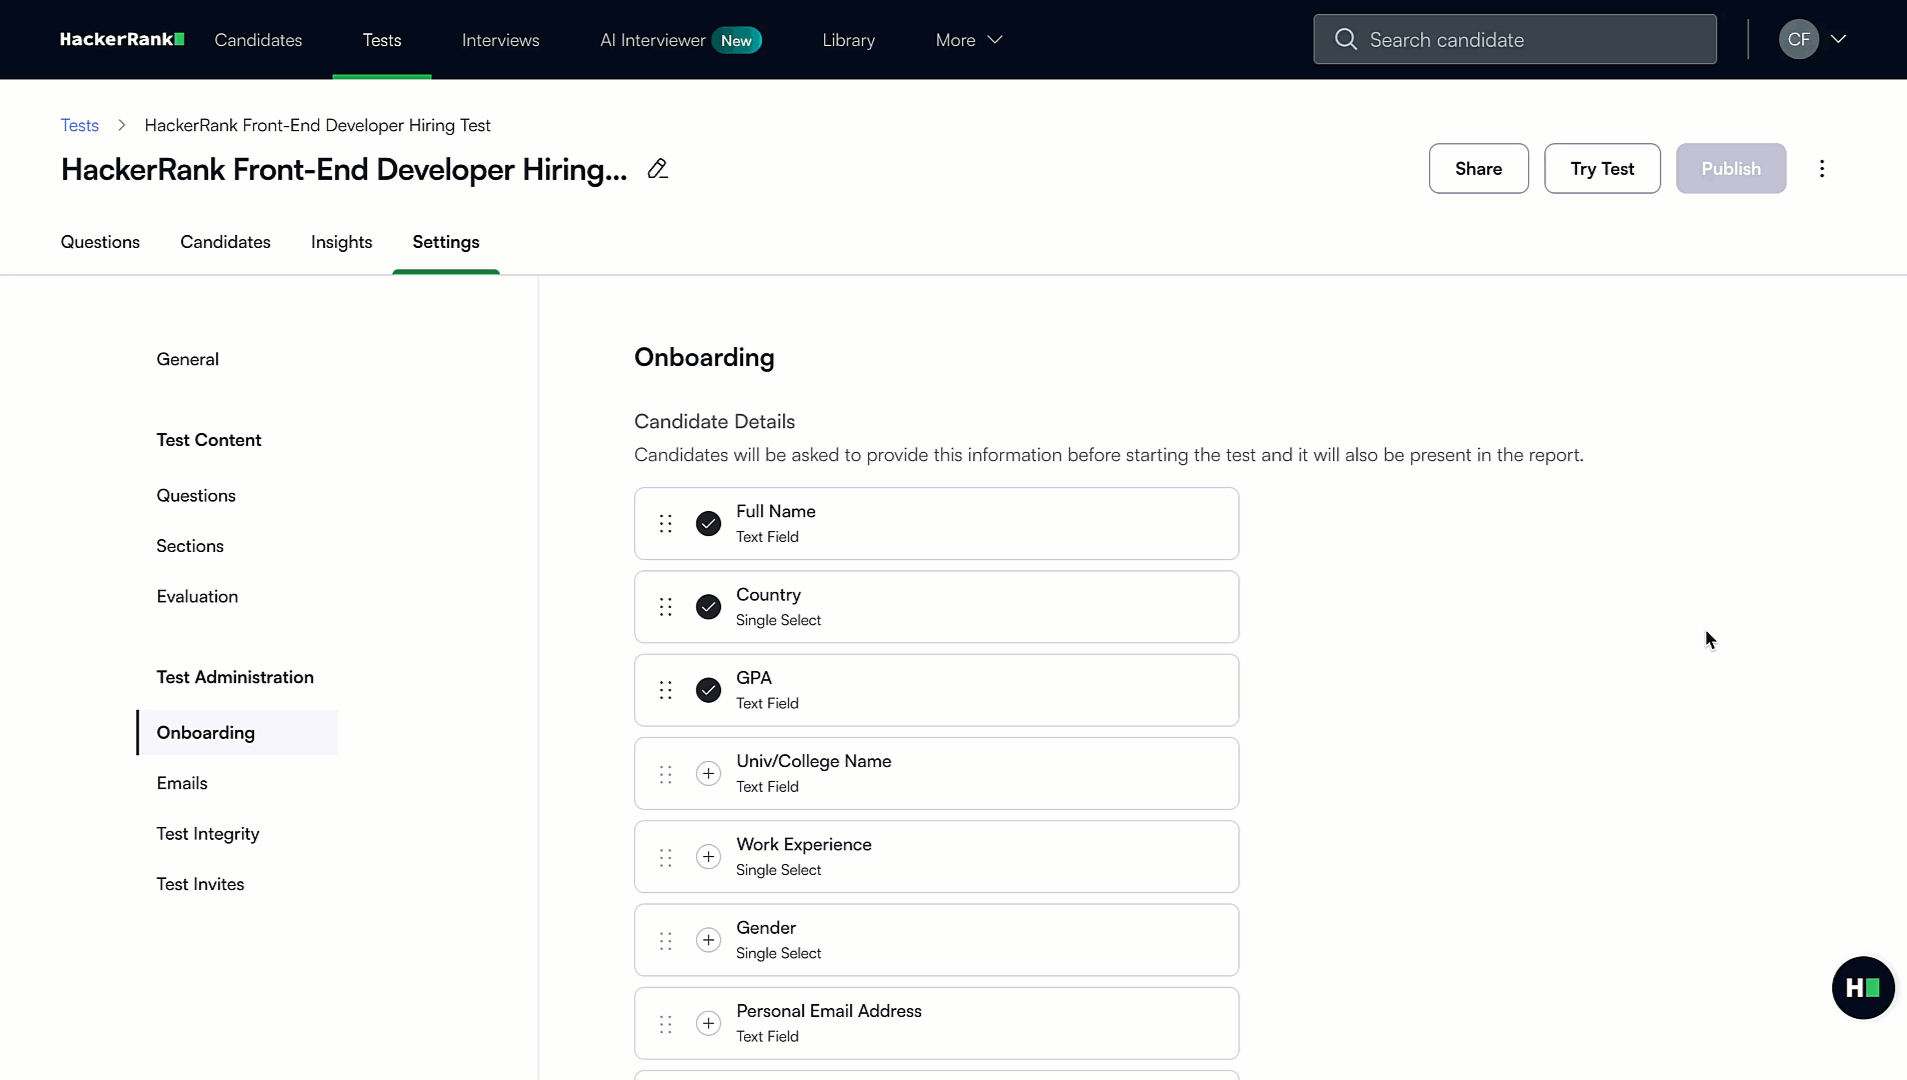
Task: Add the Work Experience field via plus icon
Action: click(x=708, y=856)
